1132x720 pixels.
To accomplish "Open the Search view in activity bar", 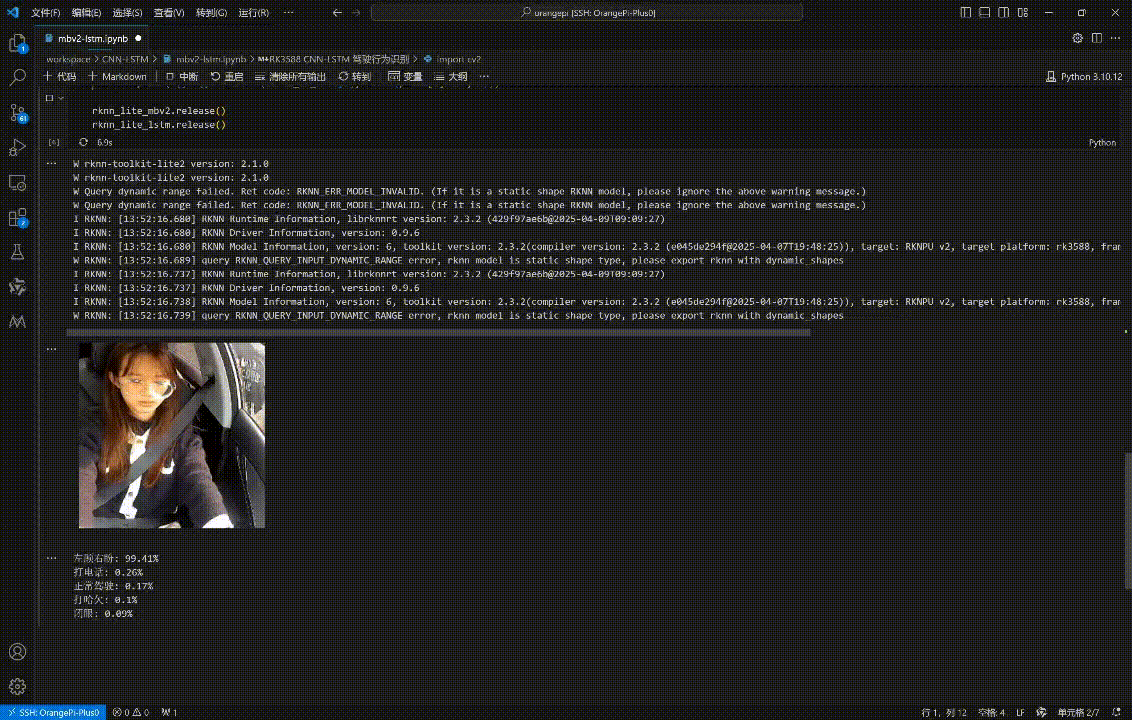I will pyautogui.click(x=17, y=77).
